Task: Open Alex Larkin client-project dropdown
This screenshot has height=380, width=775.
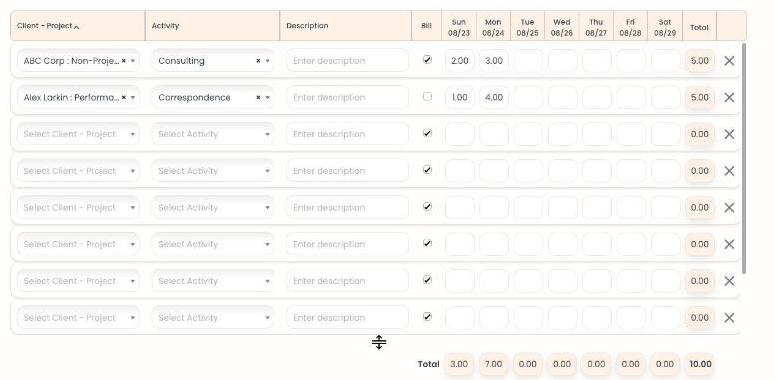Action: pyautogui.click(x=132, y=97)
